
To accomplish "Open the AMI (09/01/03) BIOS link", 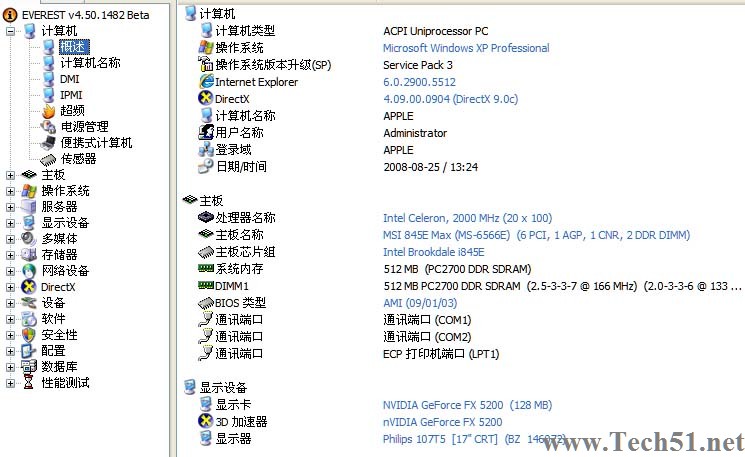I will [x=420, y=303].
